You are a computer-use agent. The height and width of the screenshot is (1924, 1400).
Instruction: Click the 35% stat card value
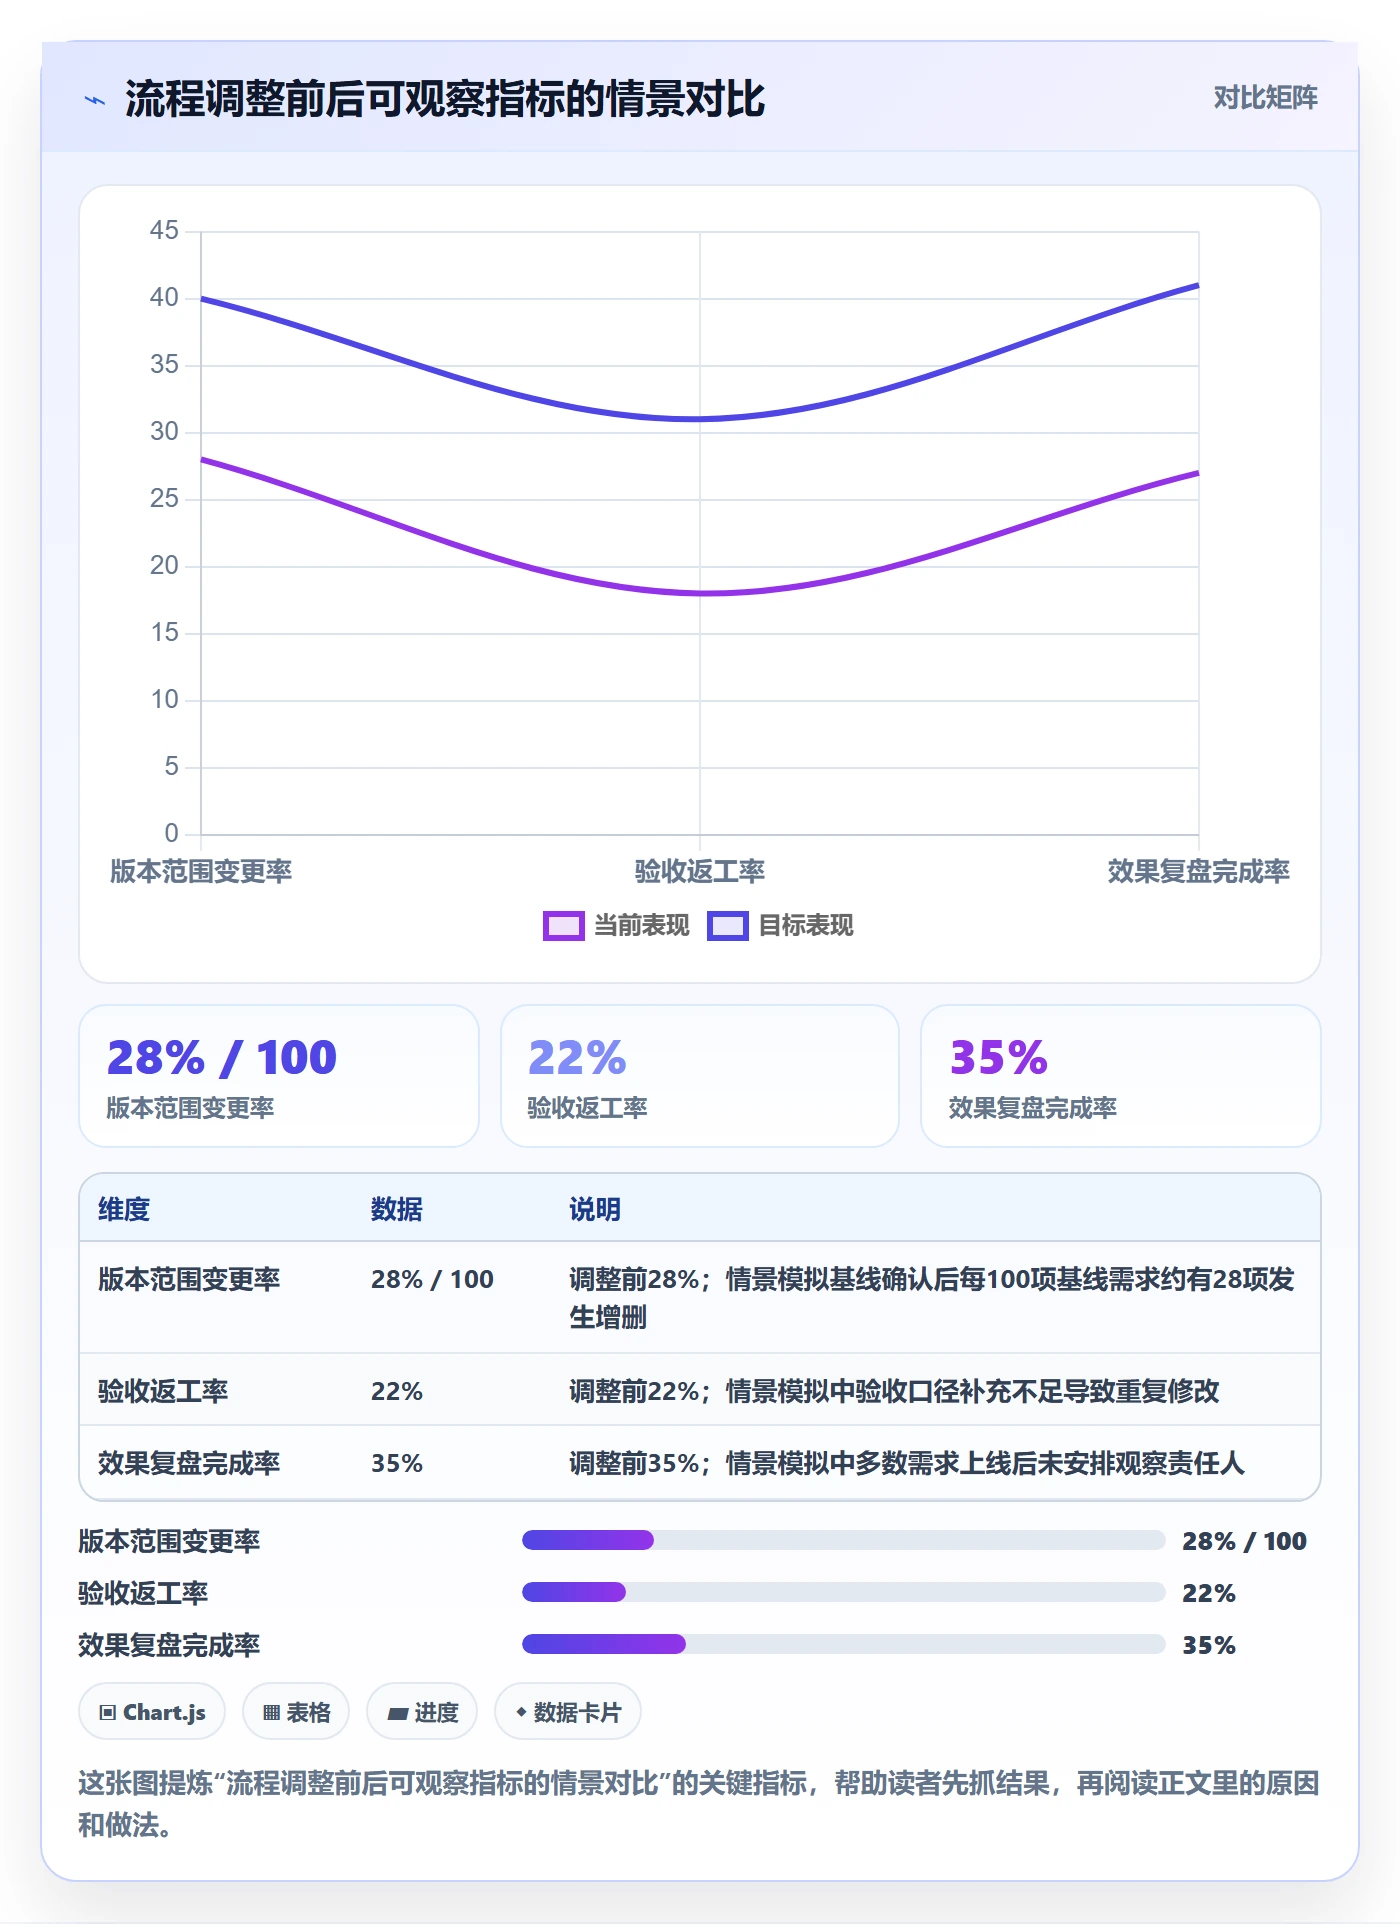click(x=999, y=1058)
